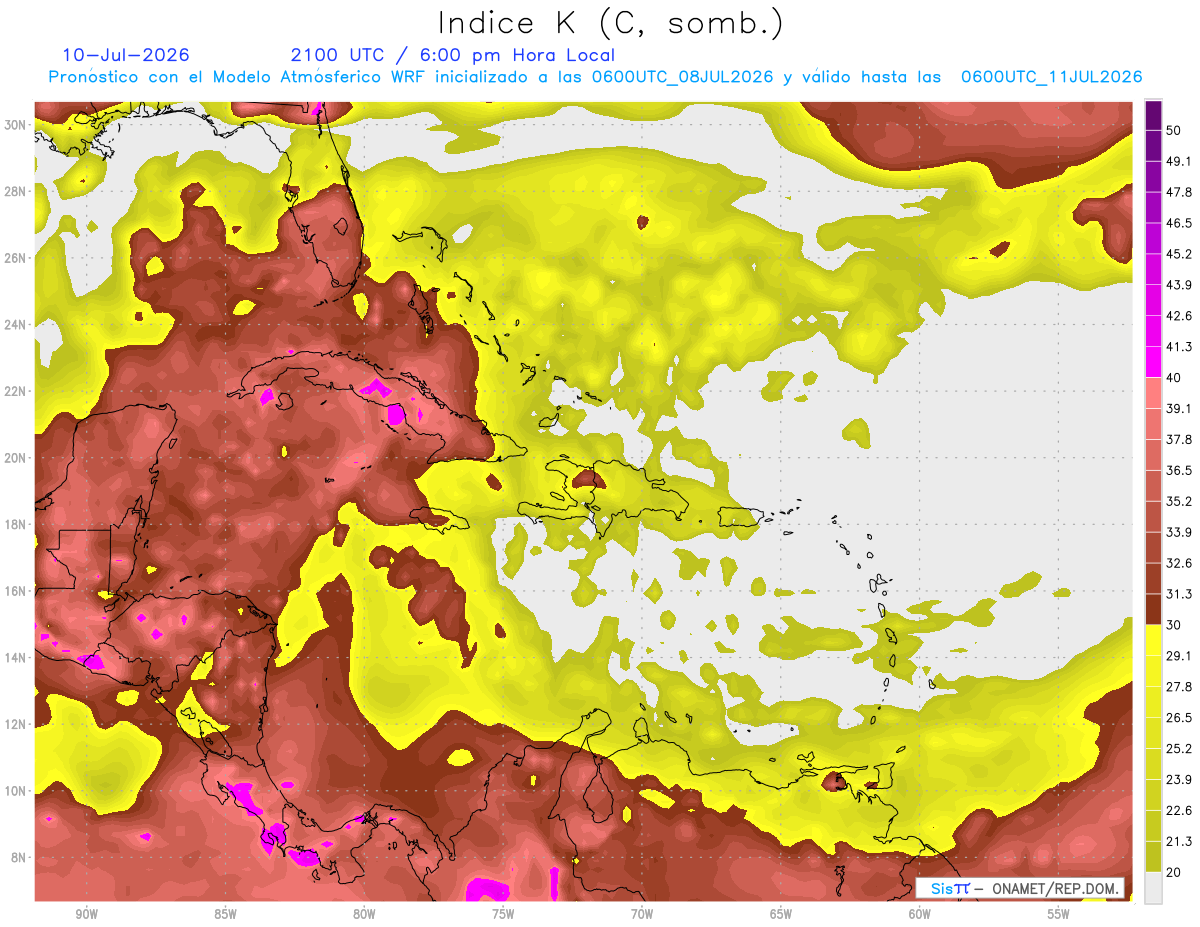Screen dimensions: 1200x927
Task: Click the color scale value 29.1
Action: (x=1180, y=655)
